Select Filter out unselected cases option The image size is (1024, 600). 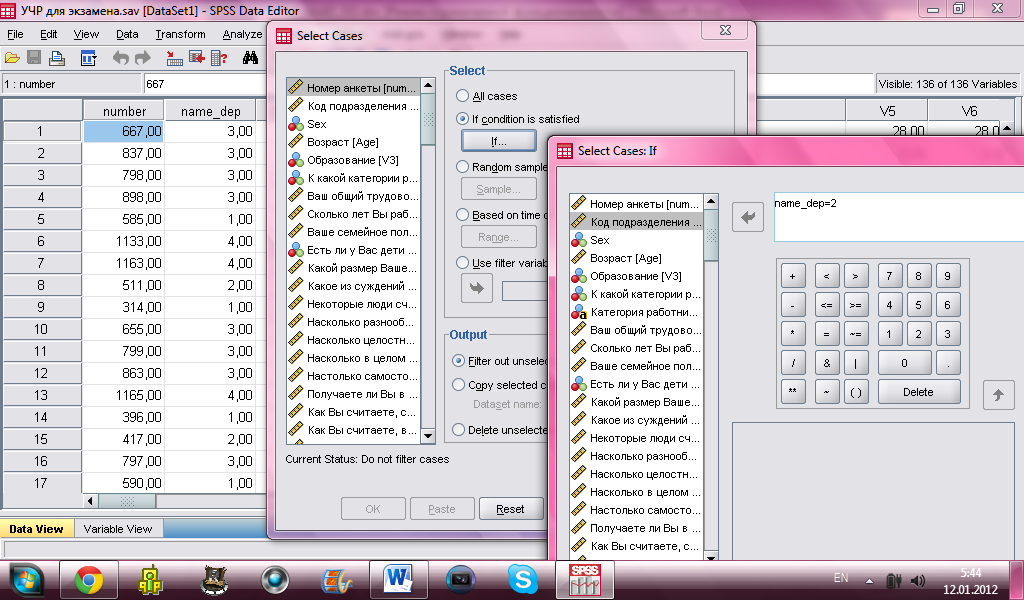click(458, 361)
